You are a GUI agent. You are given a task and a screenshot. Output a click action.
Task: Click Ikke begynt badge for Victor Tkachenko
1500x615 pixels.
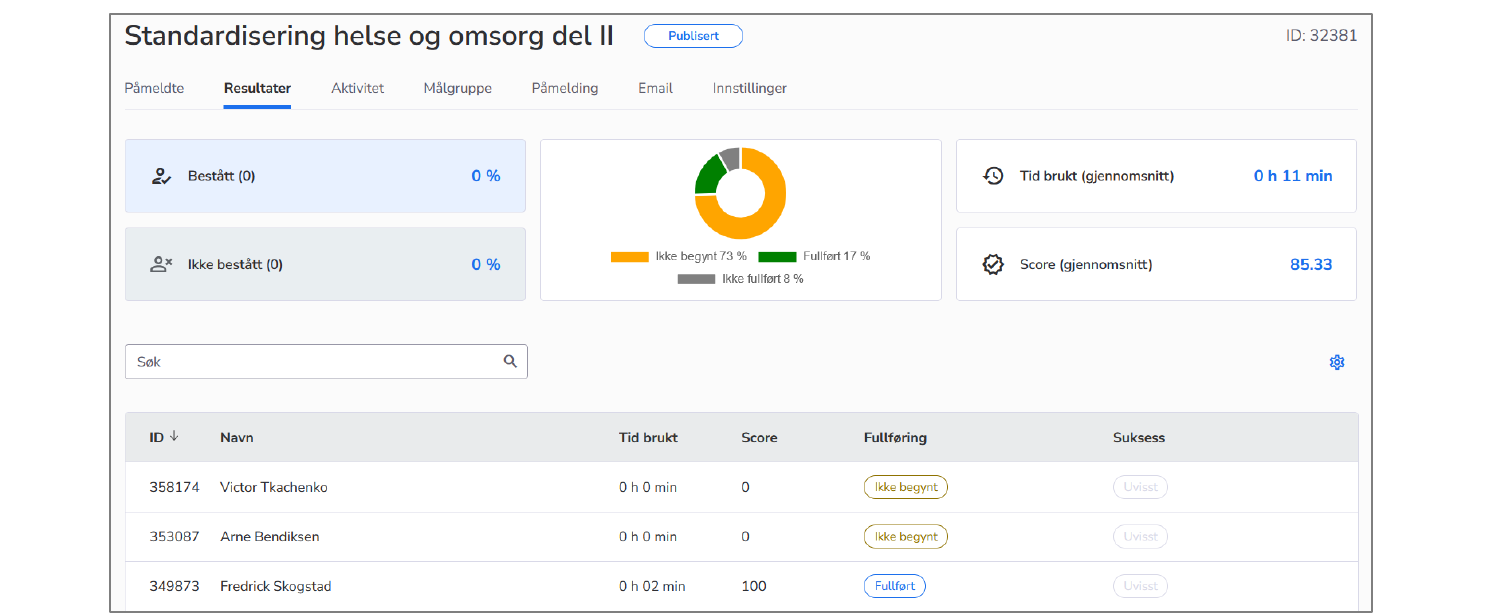pos(906,488)
